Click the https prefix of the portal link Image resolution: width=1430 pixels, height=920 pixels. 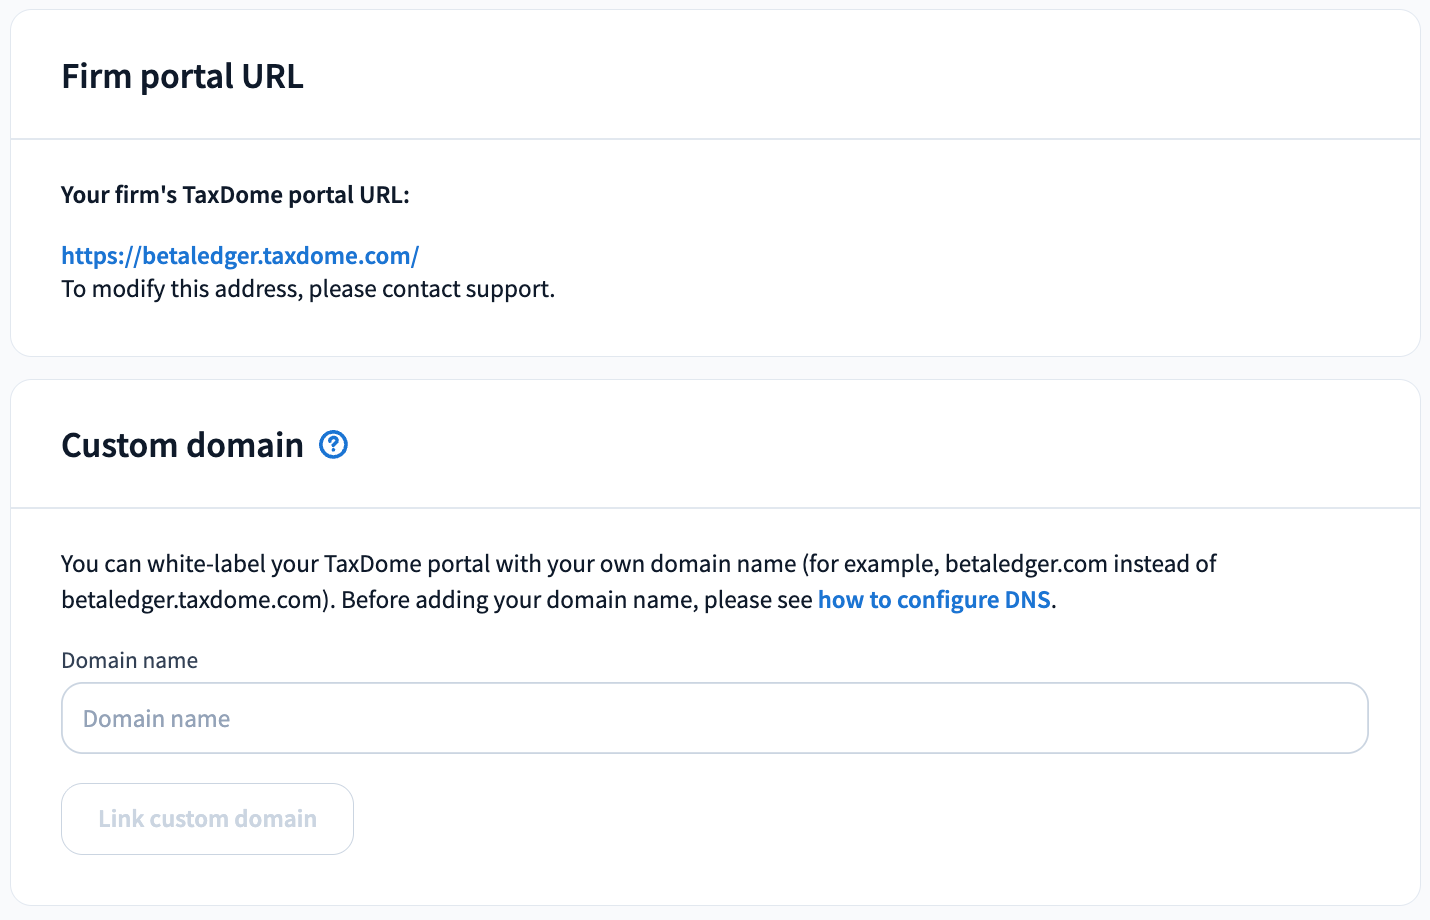coord(90,255)
